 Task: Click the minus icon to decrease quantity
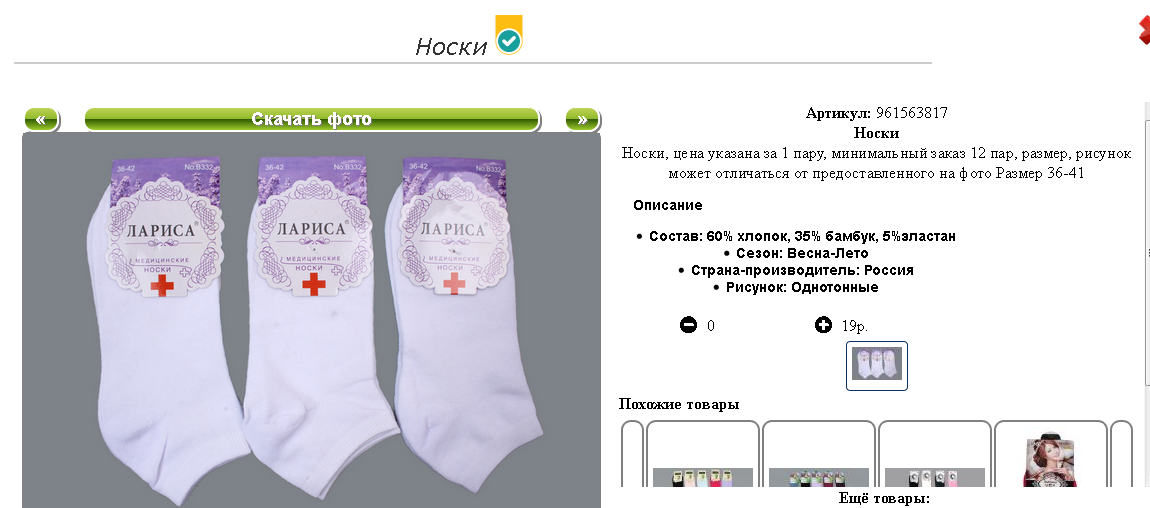[x=688, y=324]
